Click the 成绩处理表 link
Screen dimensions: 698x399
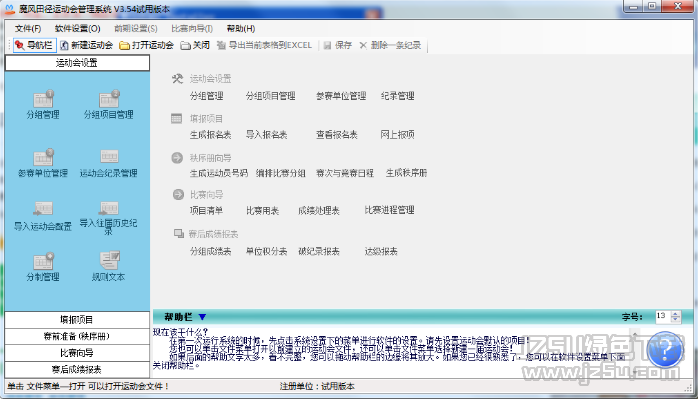tap(319, 210)
